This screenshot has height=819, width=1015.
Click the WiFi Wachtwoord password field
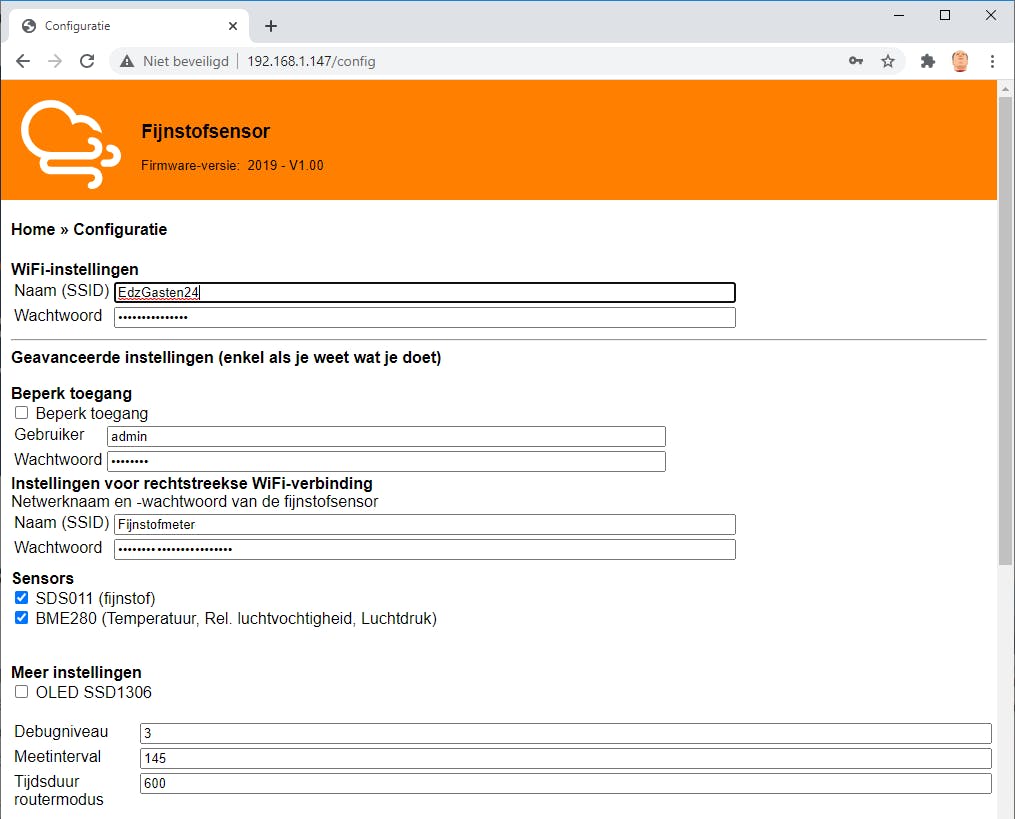(425, 317)
